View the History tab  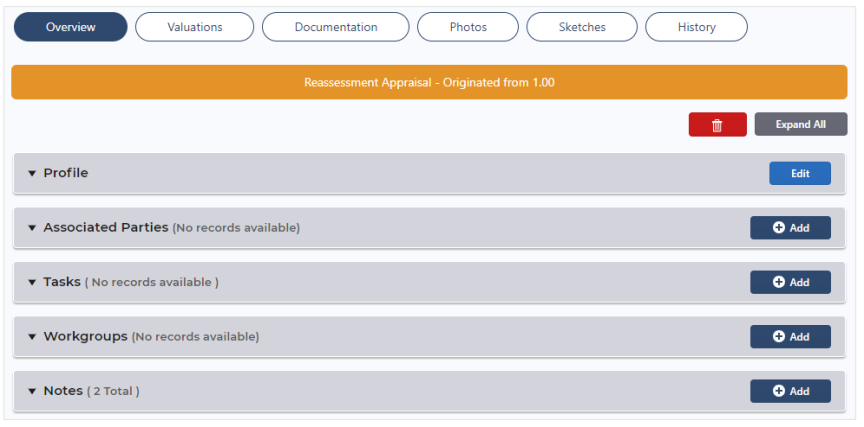696,27
